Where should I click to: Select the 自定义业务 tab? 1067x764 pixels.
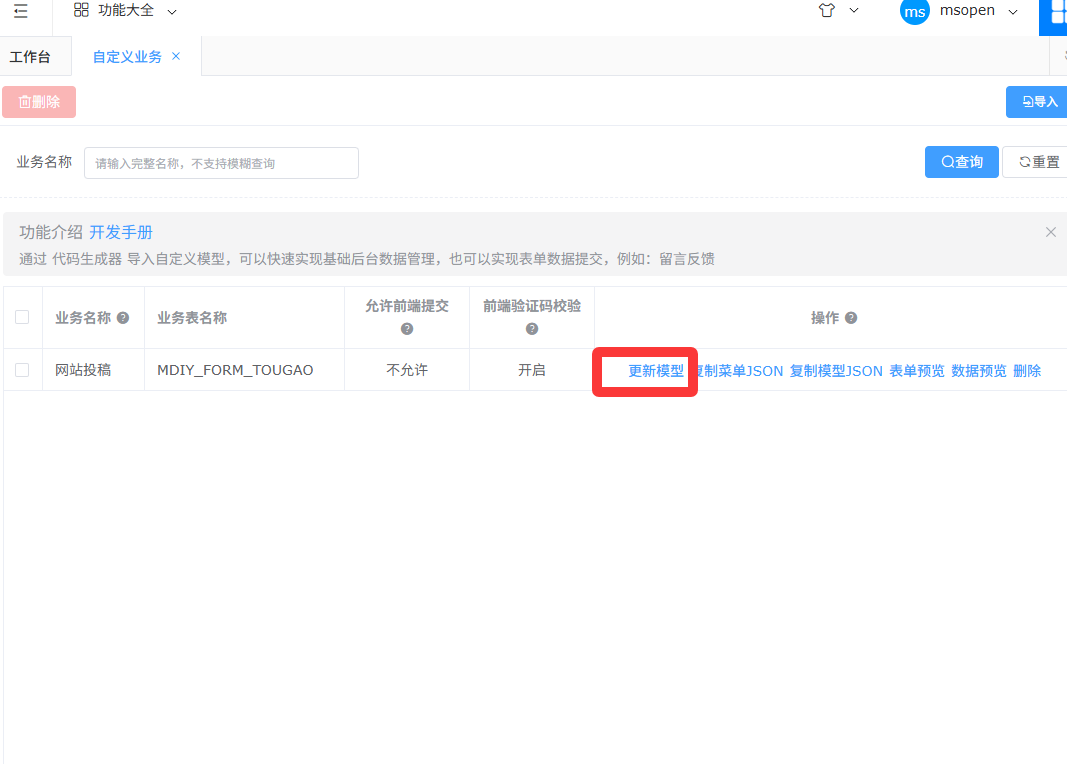click(127, 57)
